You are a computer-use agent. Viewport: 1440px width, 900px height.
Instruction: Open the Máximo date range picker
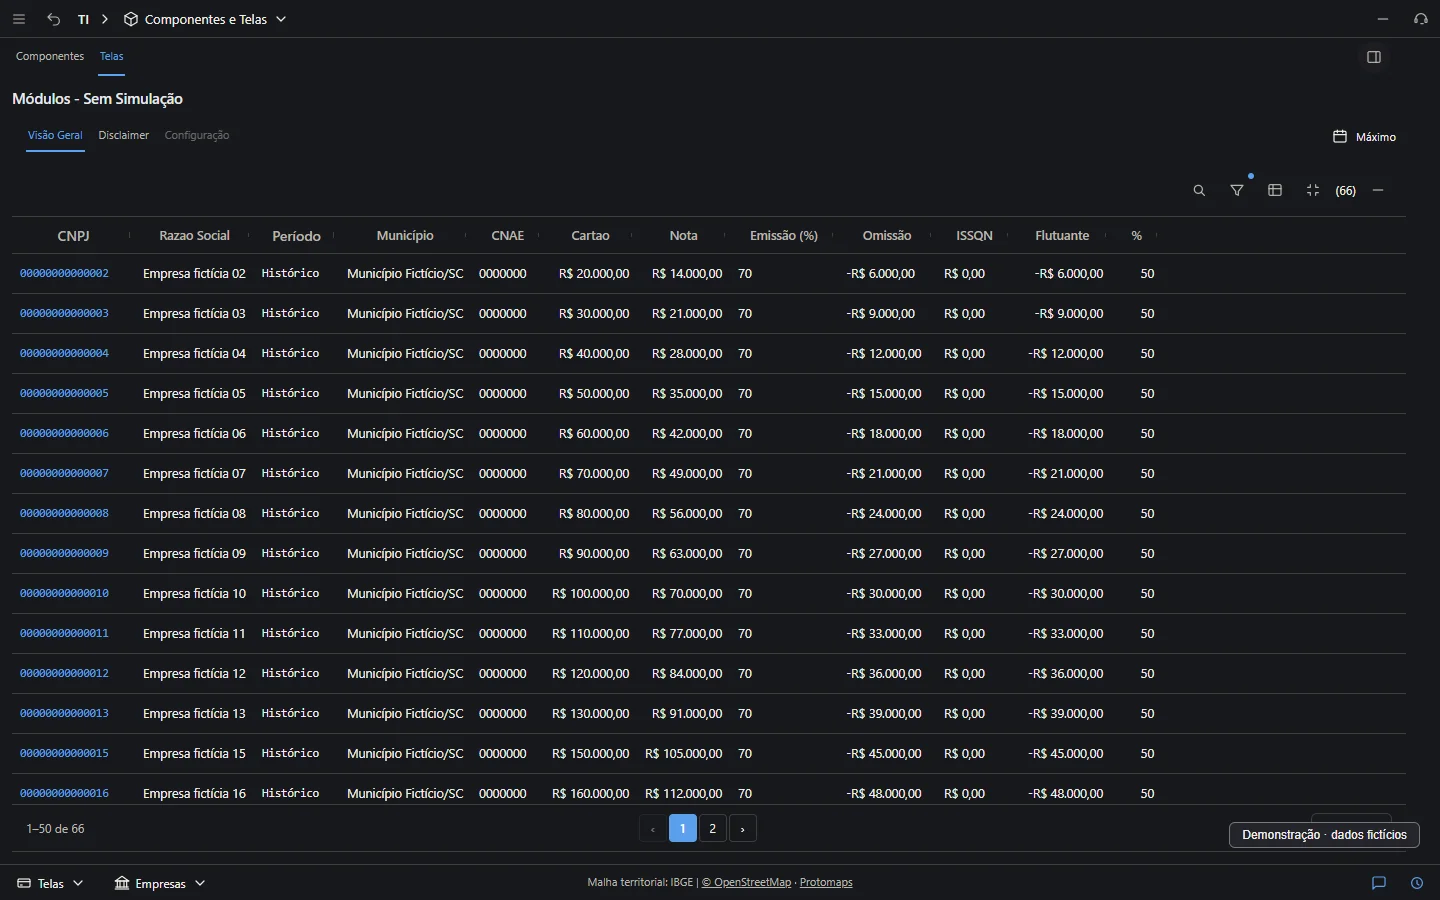click(1364, 137)
